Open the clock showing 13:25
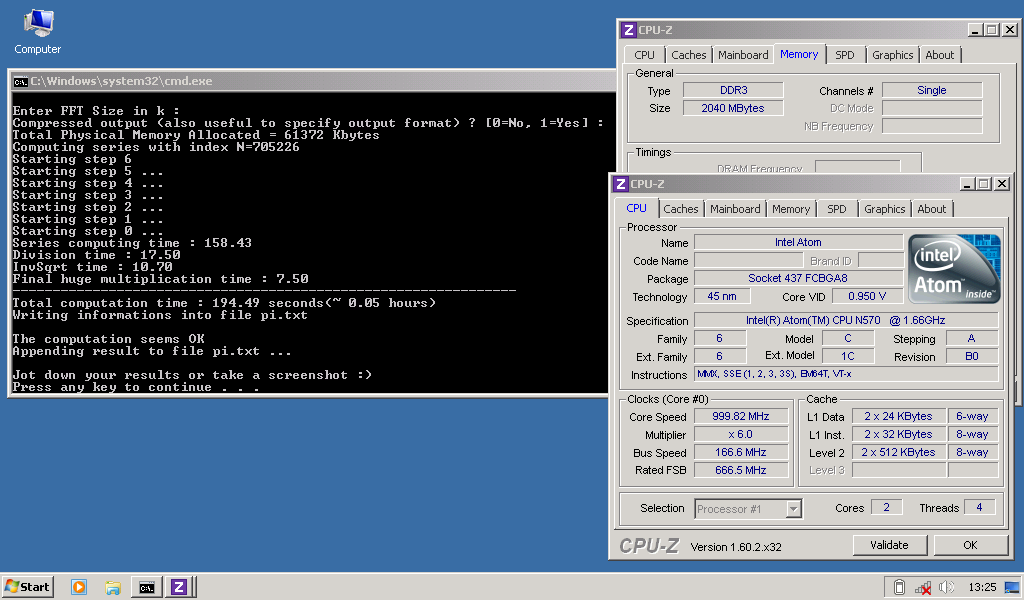 pos(982,587)
